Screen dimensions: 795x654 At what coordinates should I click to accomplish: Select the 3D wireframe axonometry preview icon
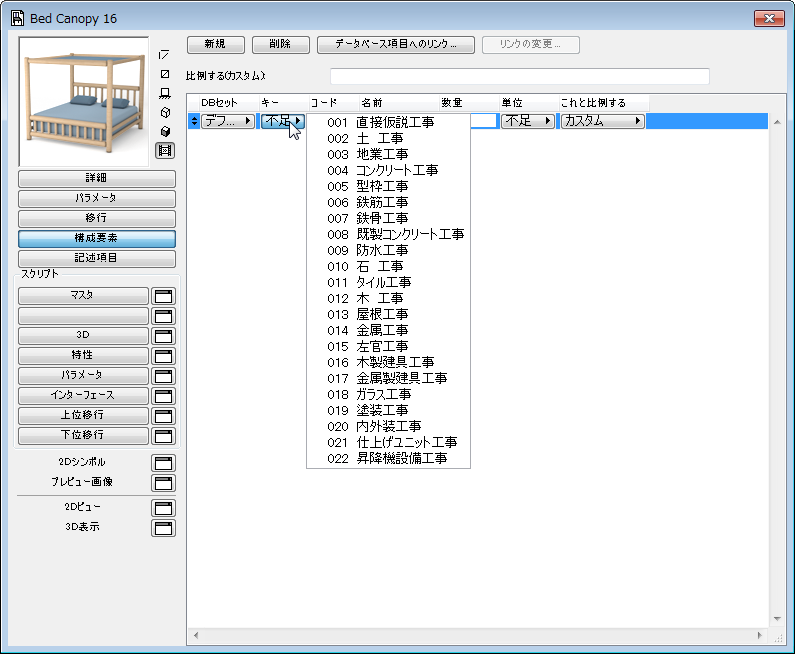tap(165, 113)
